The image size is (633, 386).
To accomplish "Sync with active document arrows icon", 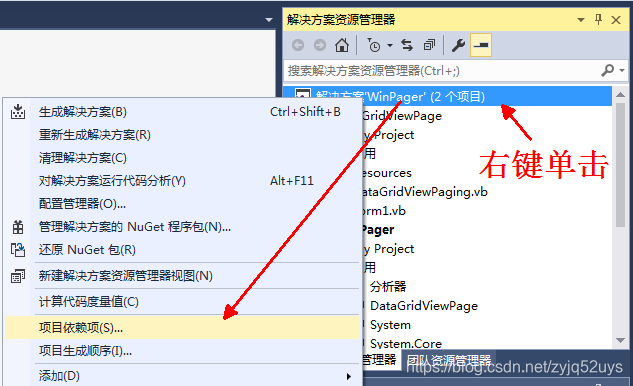I will click(x=407, y=45).
